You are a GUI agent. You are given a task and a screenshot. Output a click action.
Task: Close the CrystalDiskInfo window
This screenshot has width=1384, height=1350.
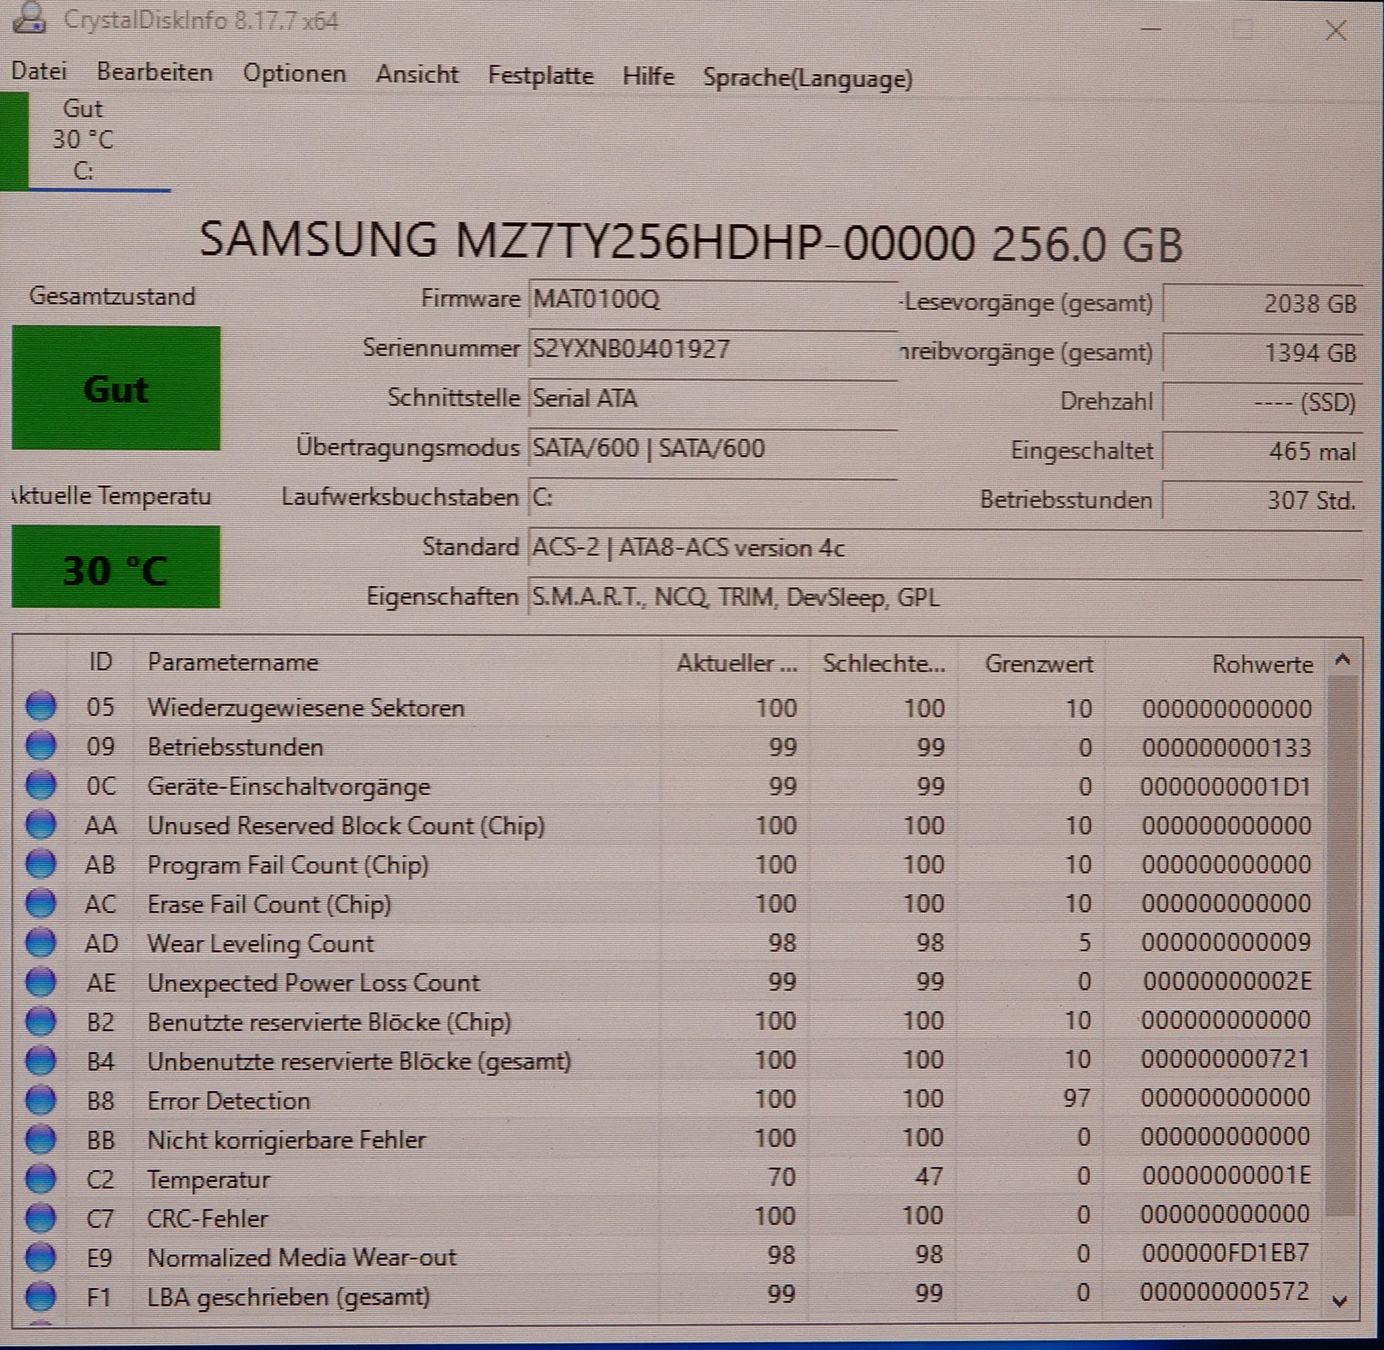pyautogui.click(x=1336, y=31)
